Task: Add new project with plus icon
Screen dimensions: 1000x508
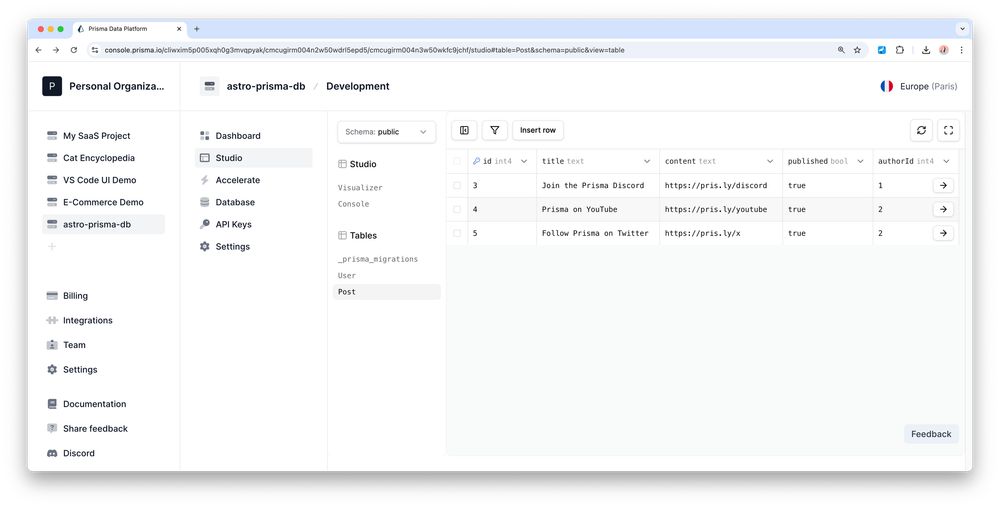Action: (x=52, y=247)
